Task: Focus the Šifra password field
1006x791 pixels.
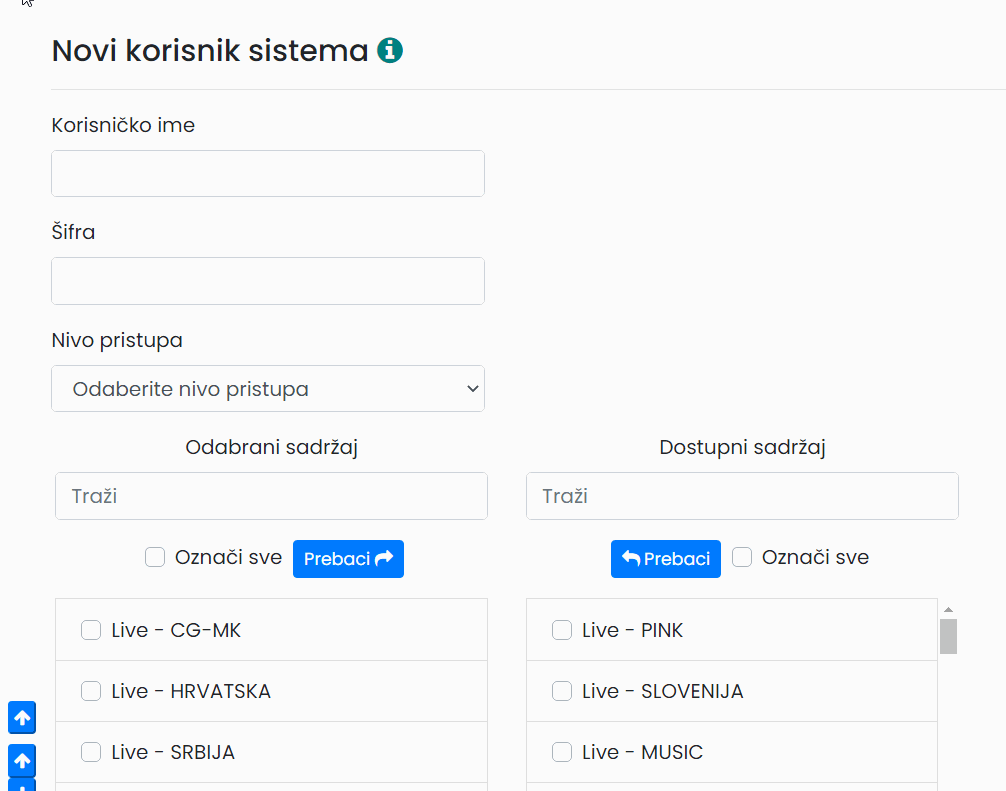Action: [x=268, y=281]
